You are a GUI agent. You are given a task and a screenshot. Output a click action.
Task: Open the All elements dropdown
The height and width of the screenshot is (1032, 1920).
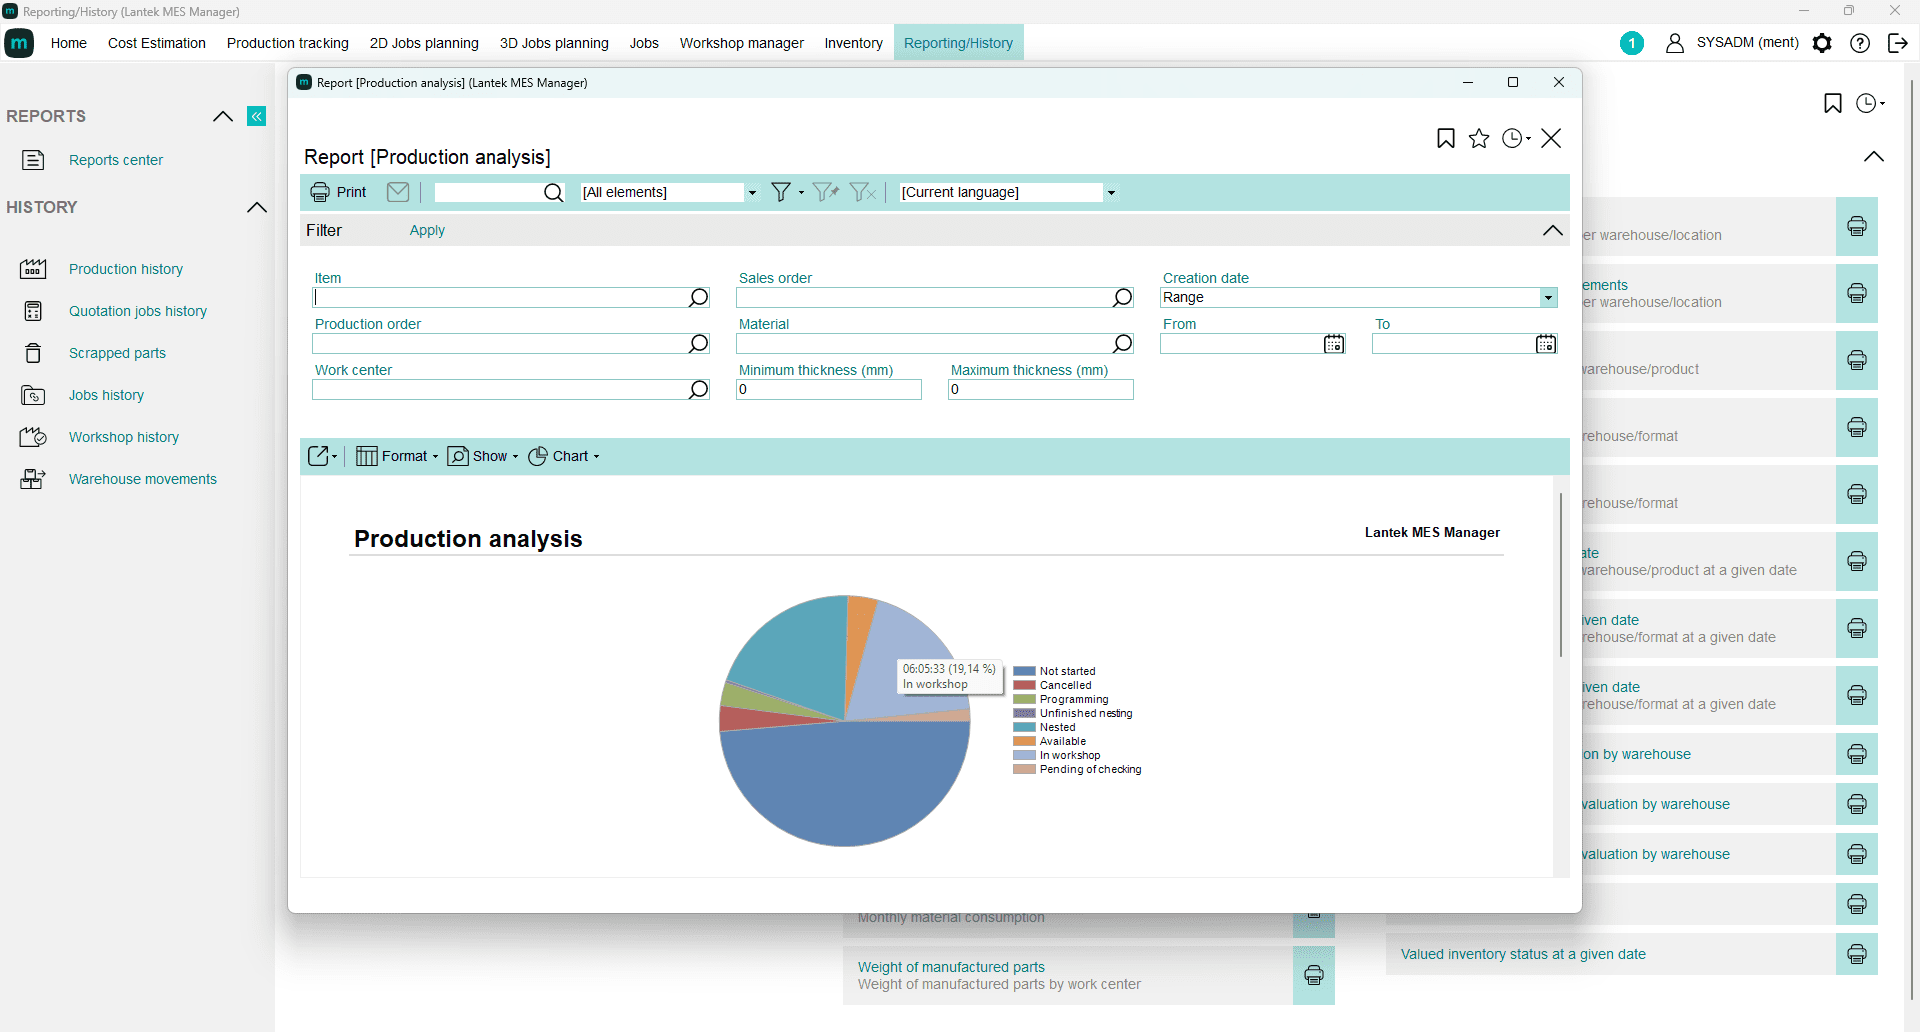pyautogui.click(x=752, y=193)
